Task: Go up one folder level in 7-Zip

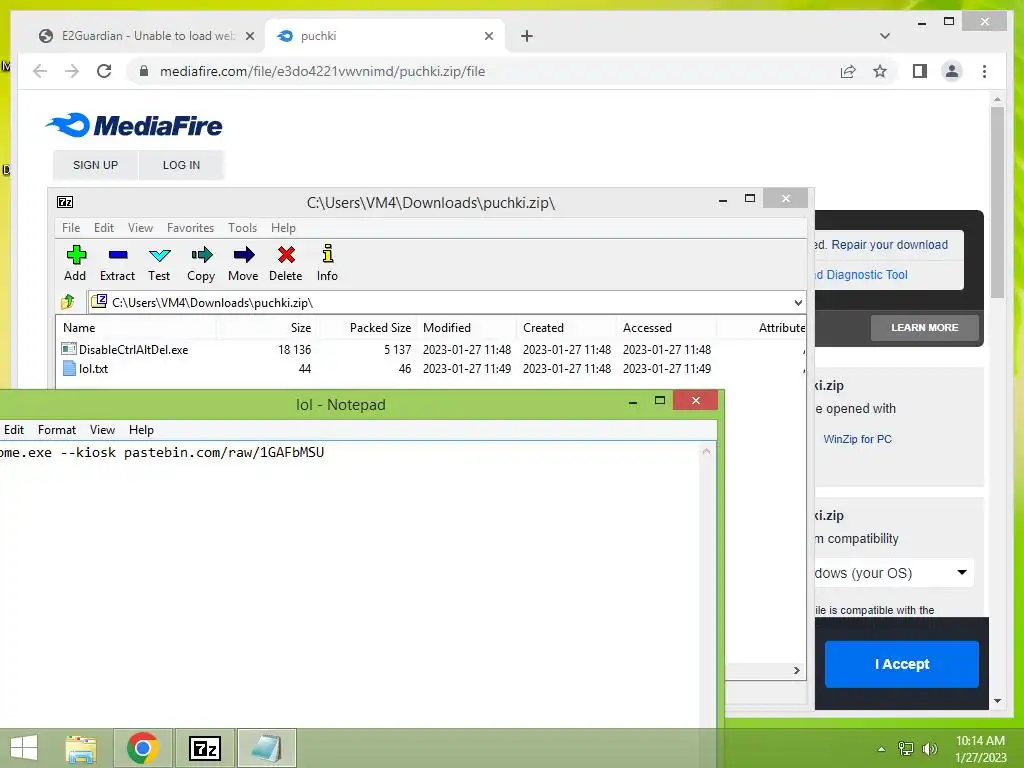Action: tap(68, 302)
